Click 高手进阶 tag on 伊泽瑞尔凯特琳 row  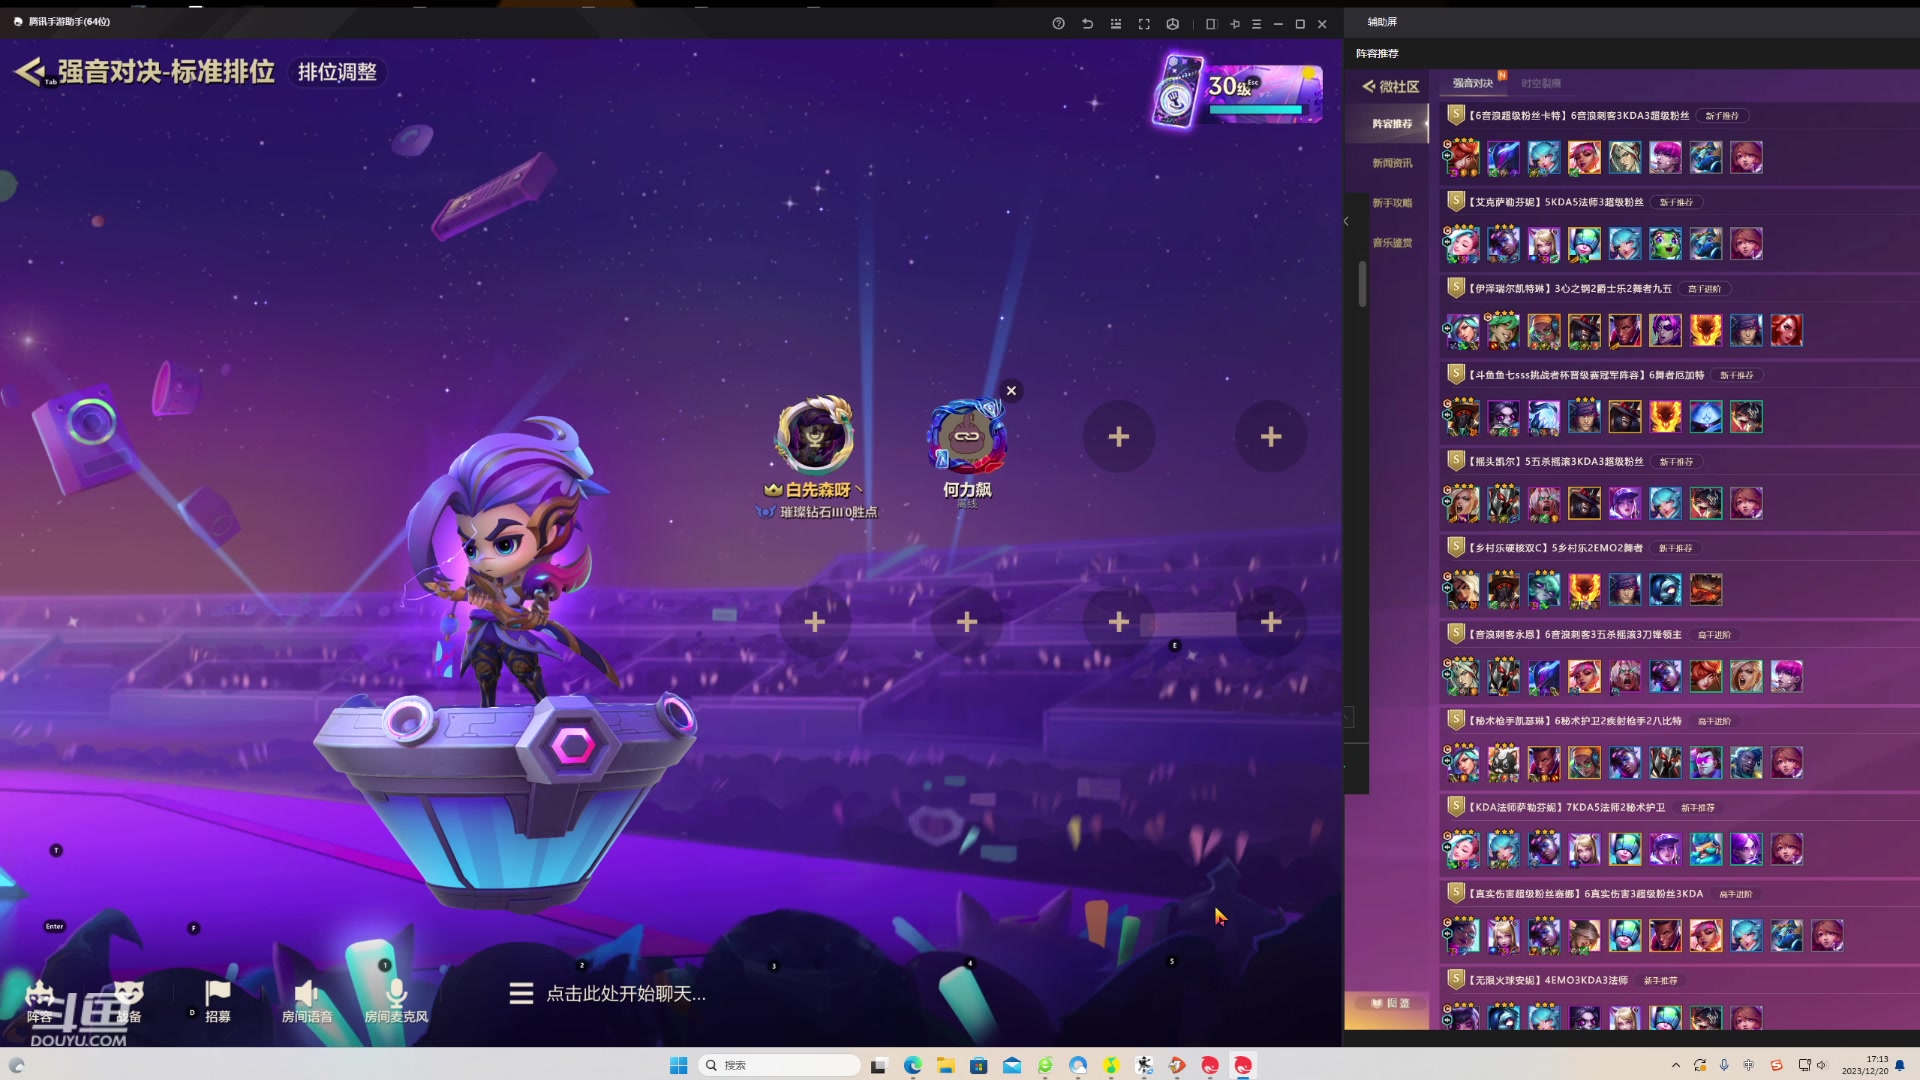[1705, 289]
